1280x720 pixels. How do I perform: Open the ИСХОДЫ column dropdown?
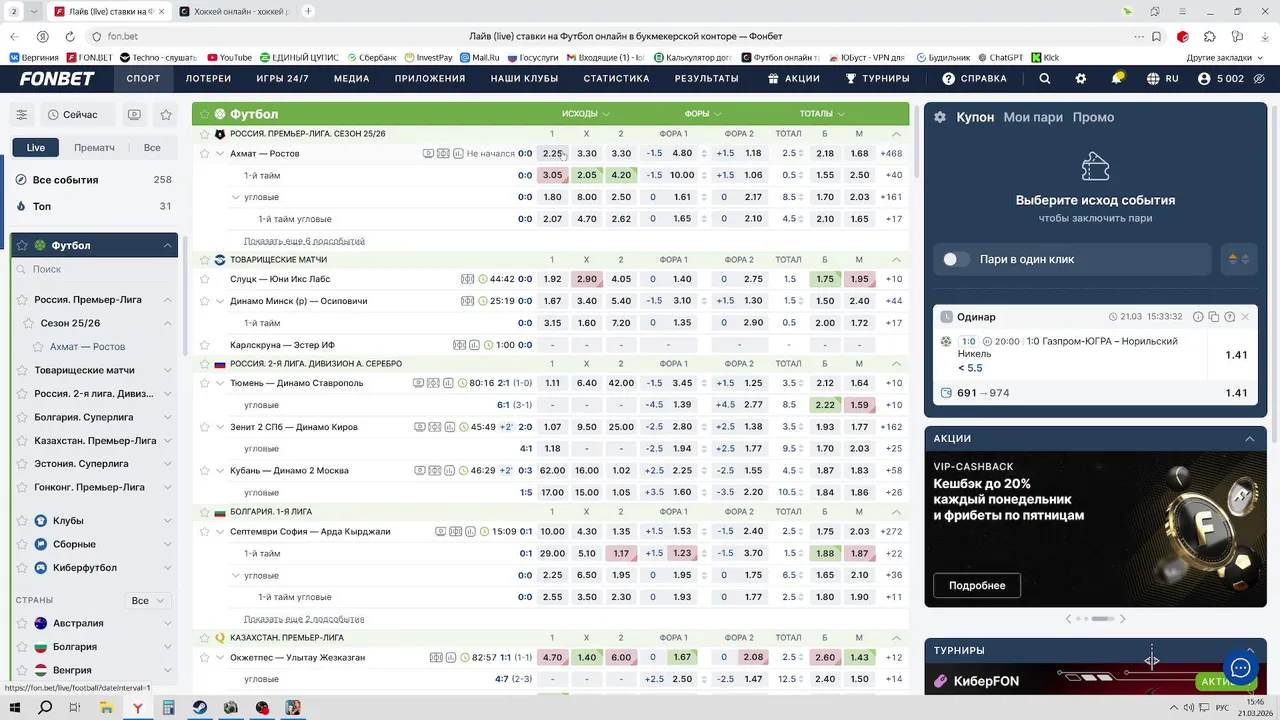click(586, 114)
